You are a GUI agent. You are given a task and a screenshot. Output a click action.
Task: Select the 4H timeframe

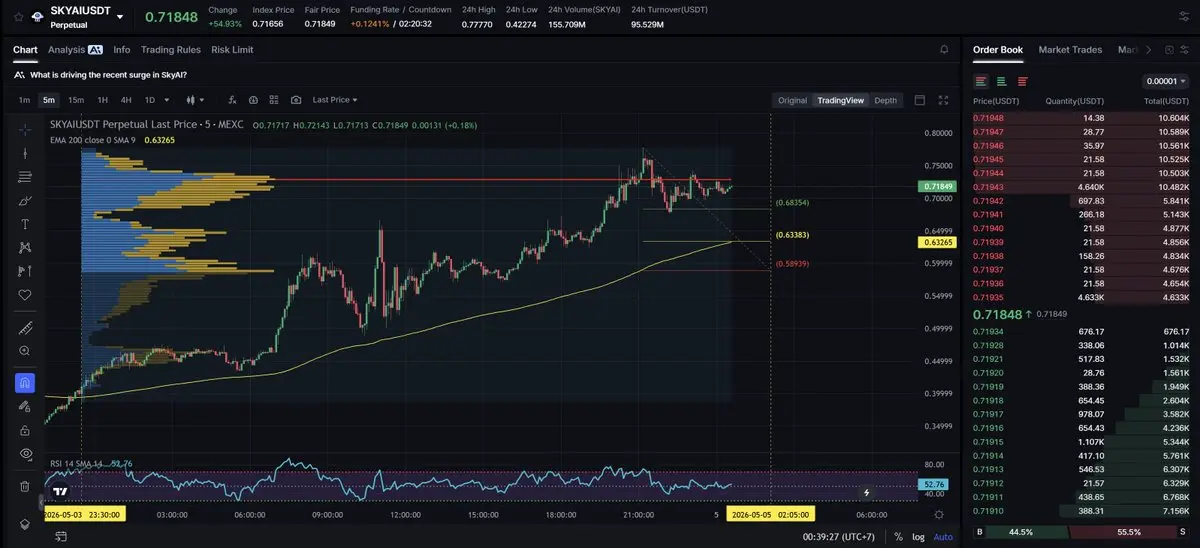click(126, 100)
